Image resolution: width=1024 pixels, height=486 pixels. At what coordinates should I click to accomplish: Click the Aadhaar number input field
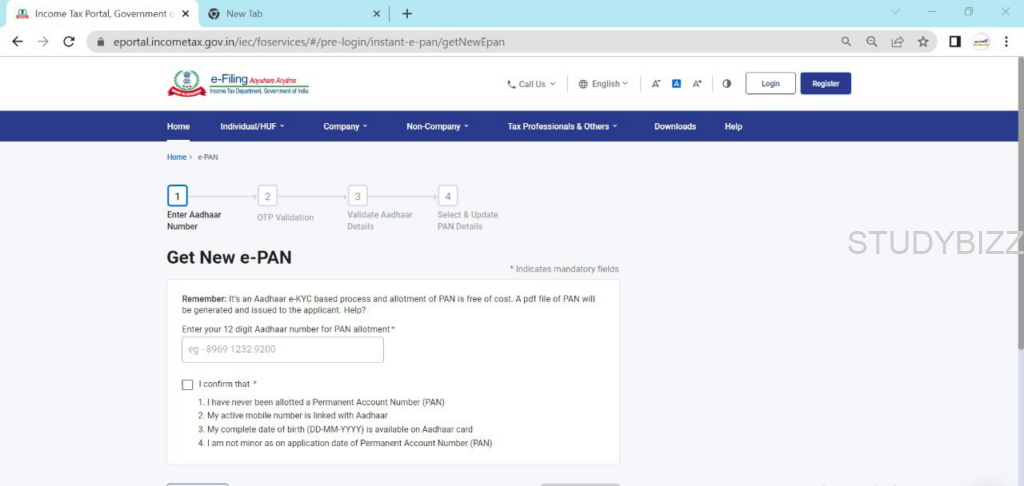click(x=283, y=350)
